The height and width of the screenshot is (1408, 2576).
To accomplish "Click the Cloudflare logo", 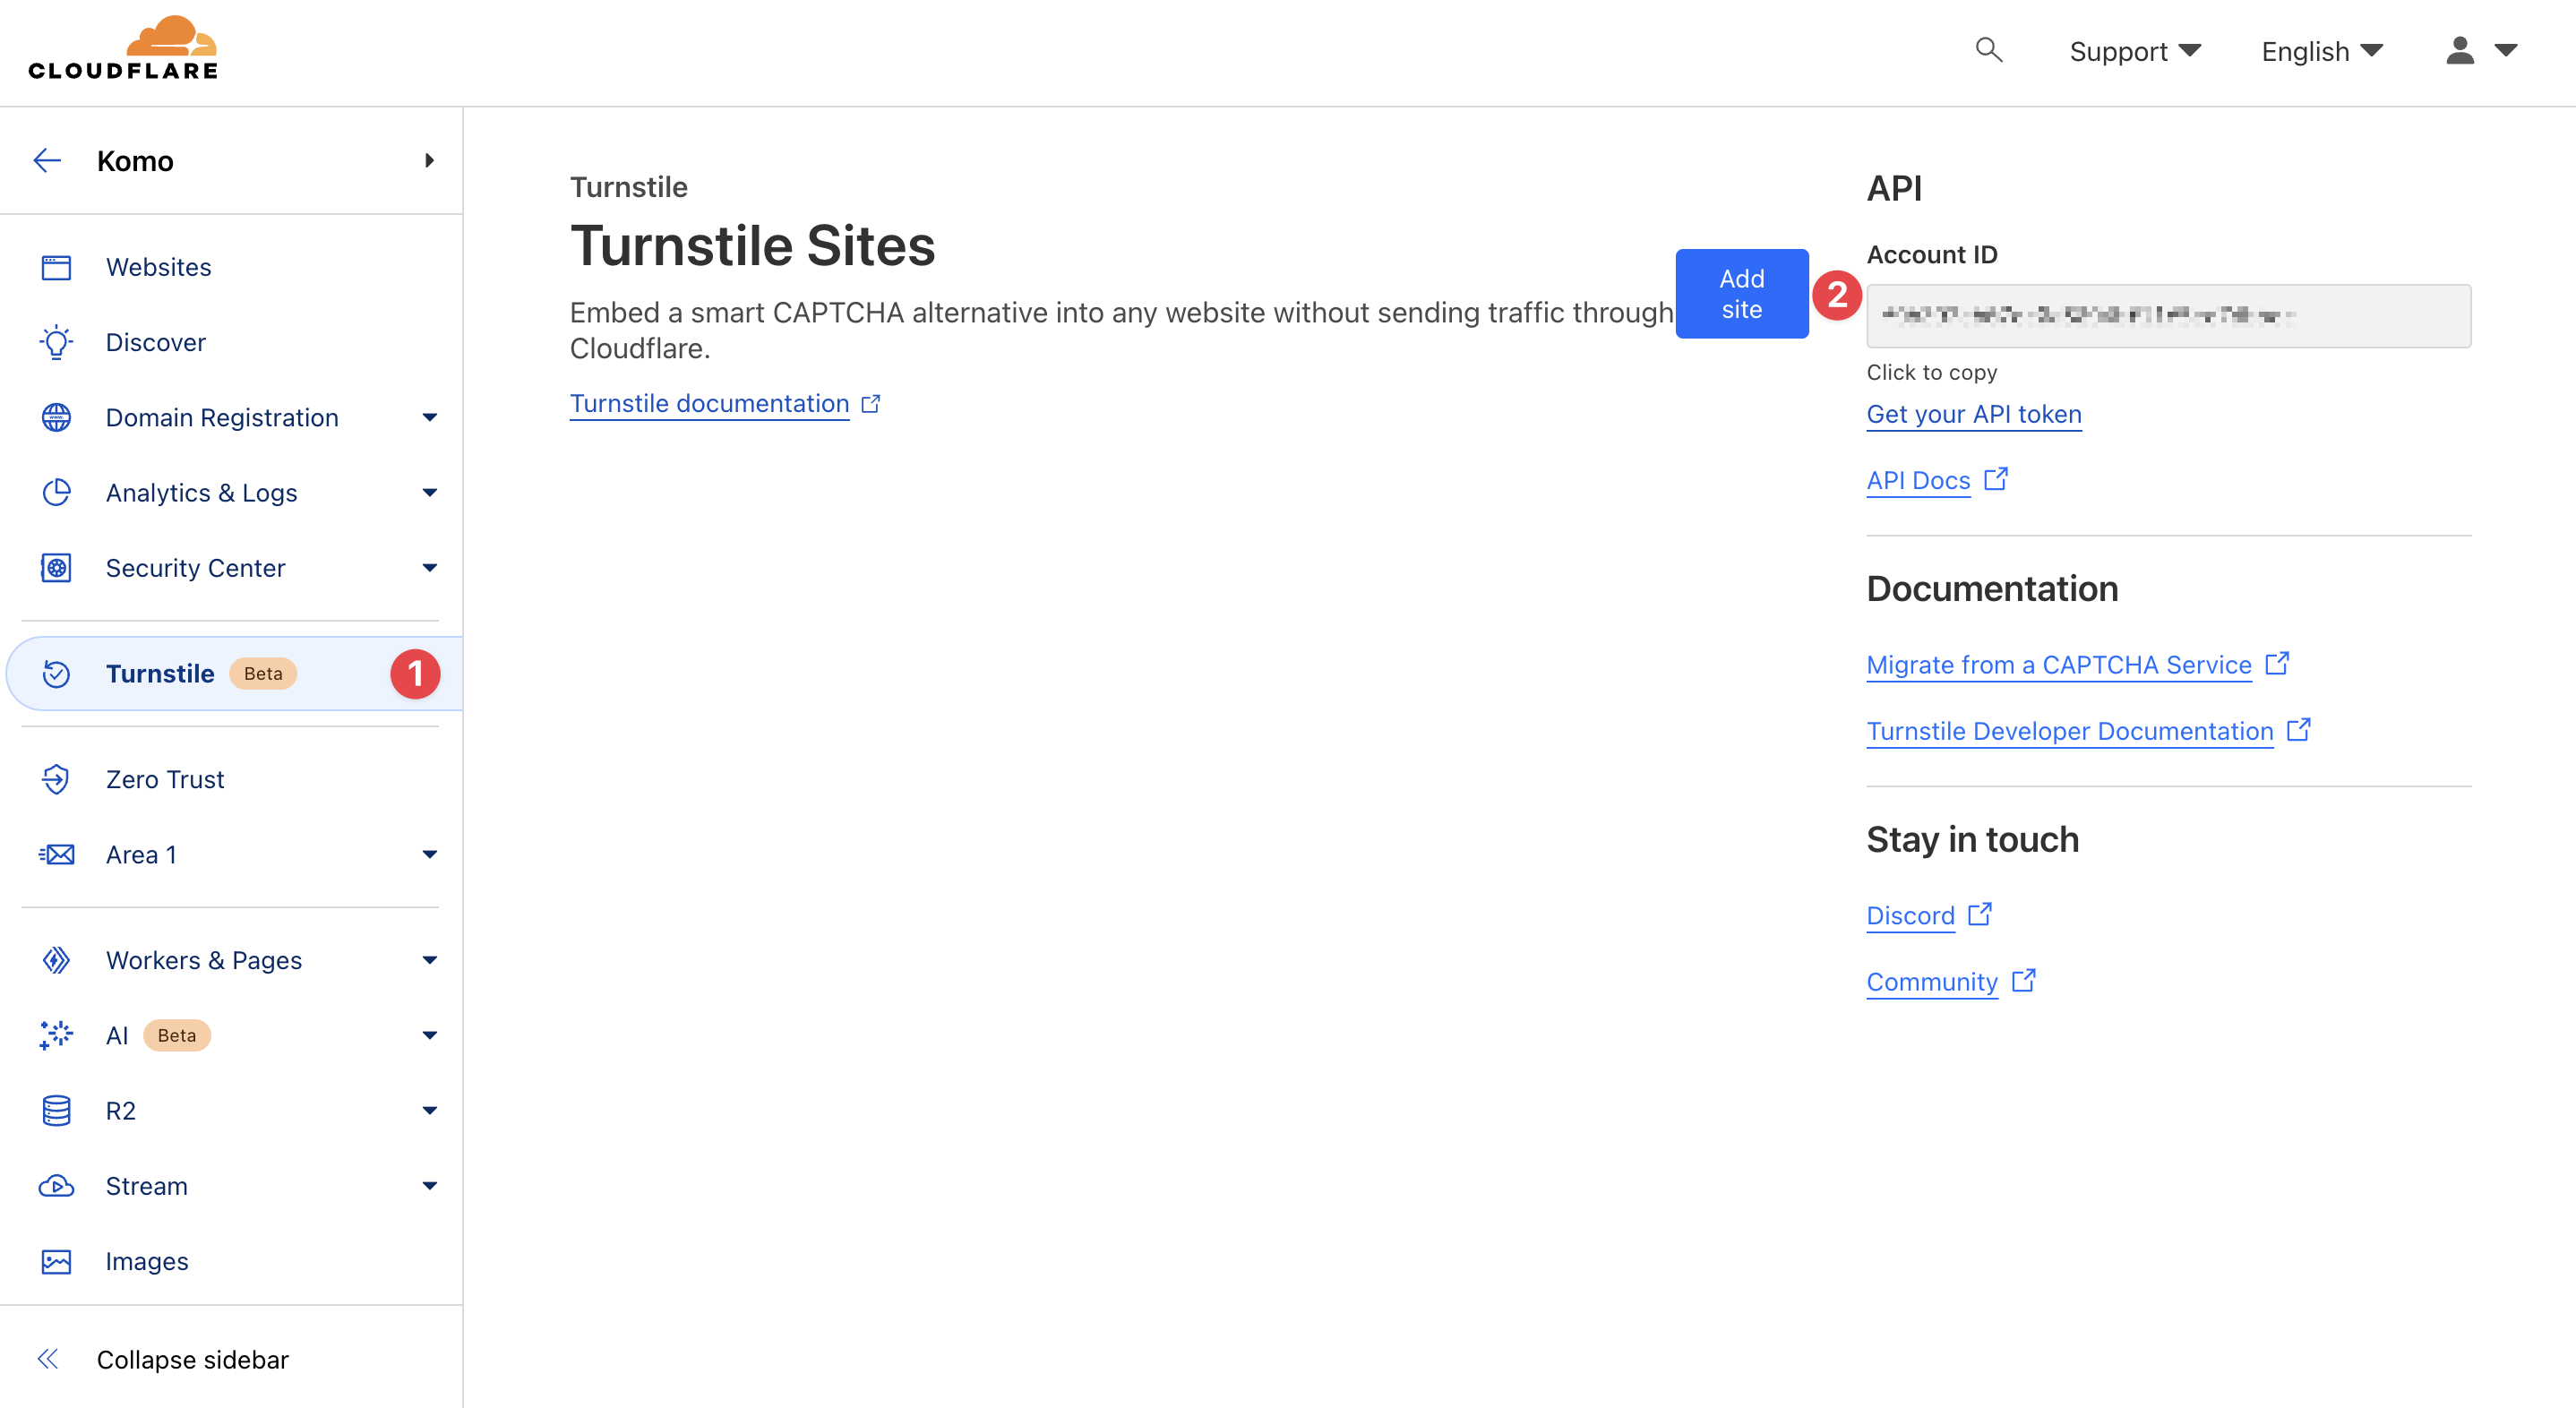I will (x=123, y=48).
